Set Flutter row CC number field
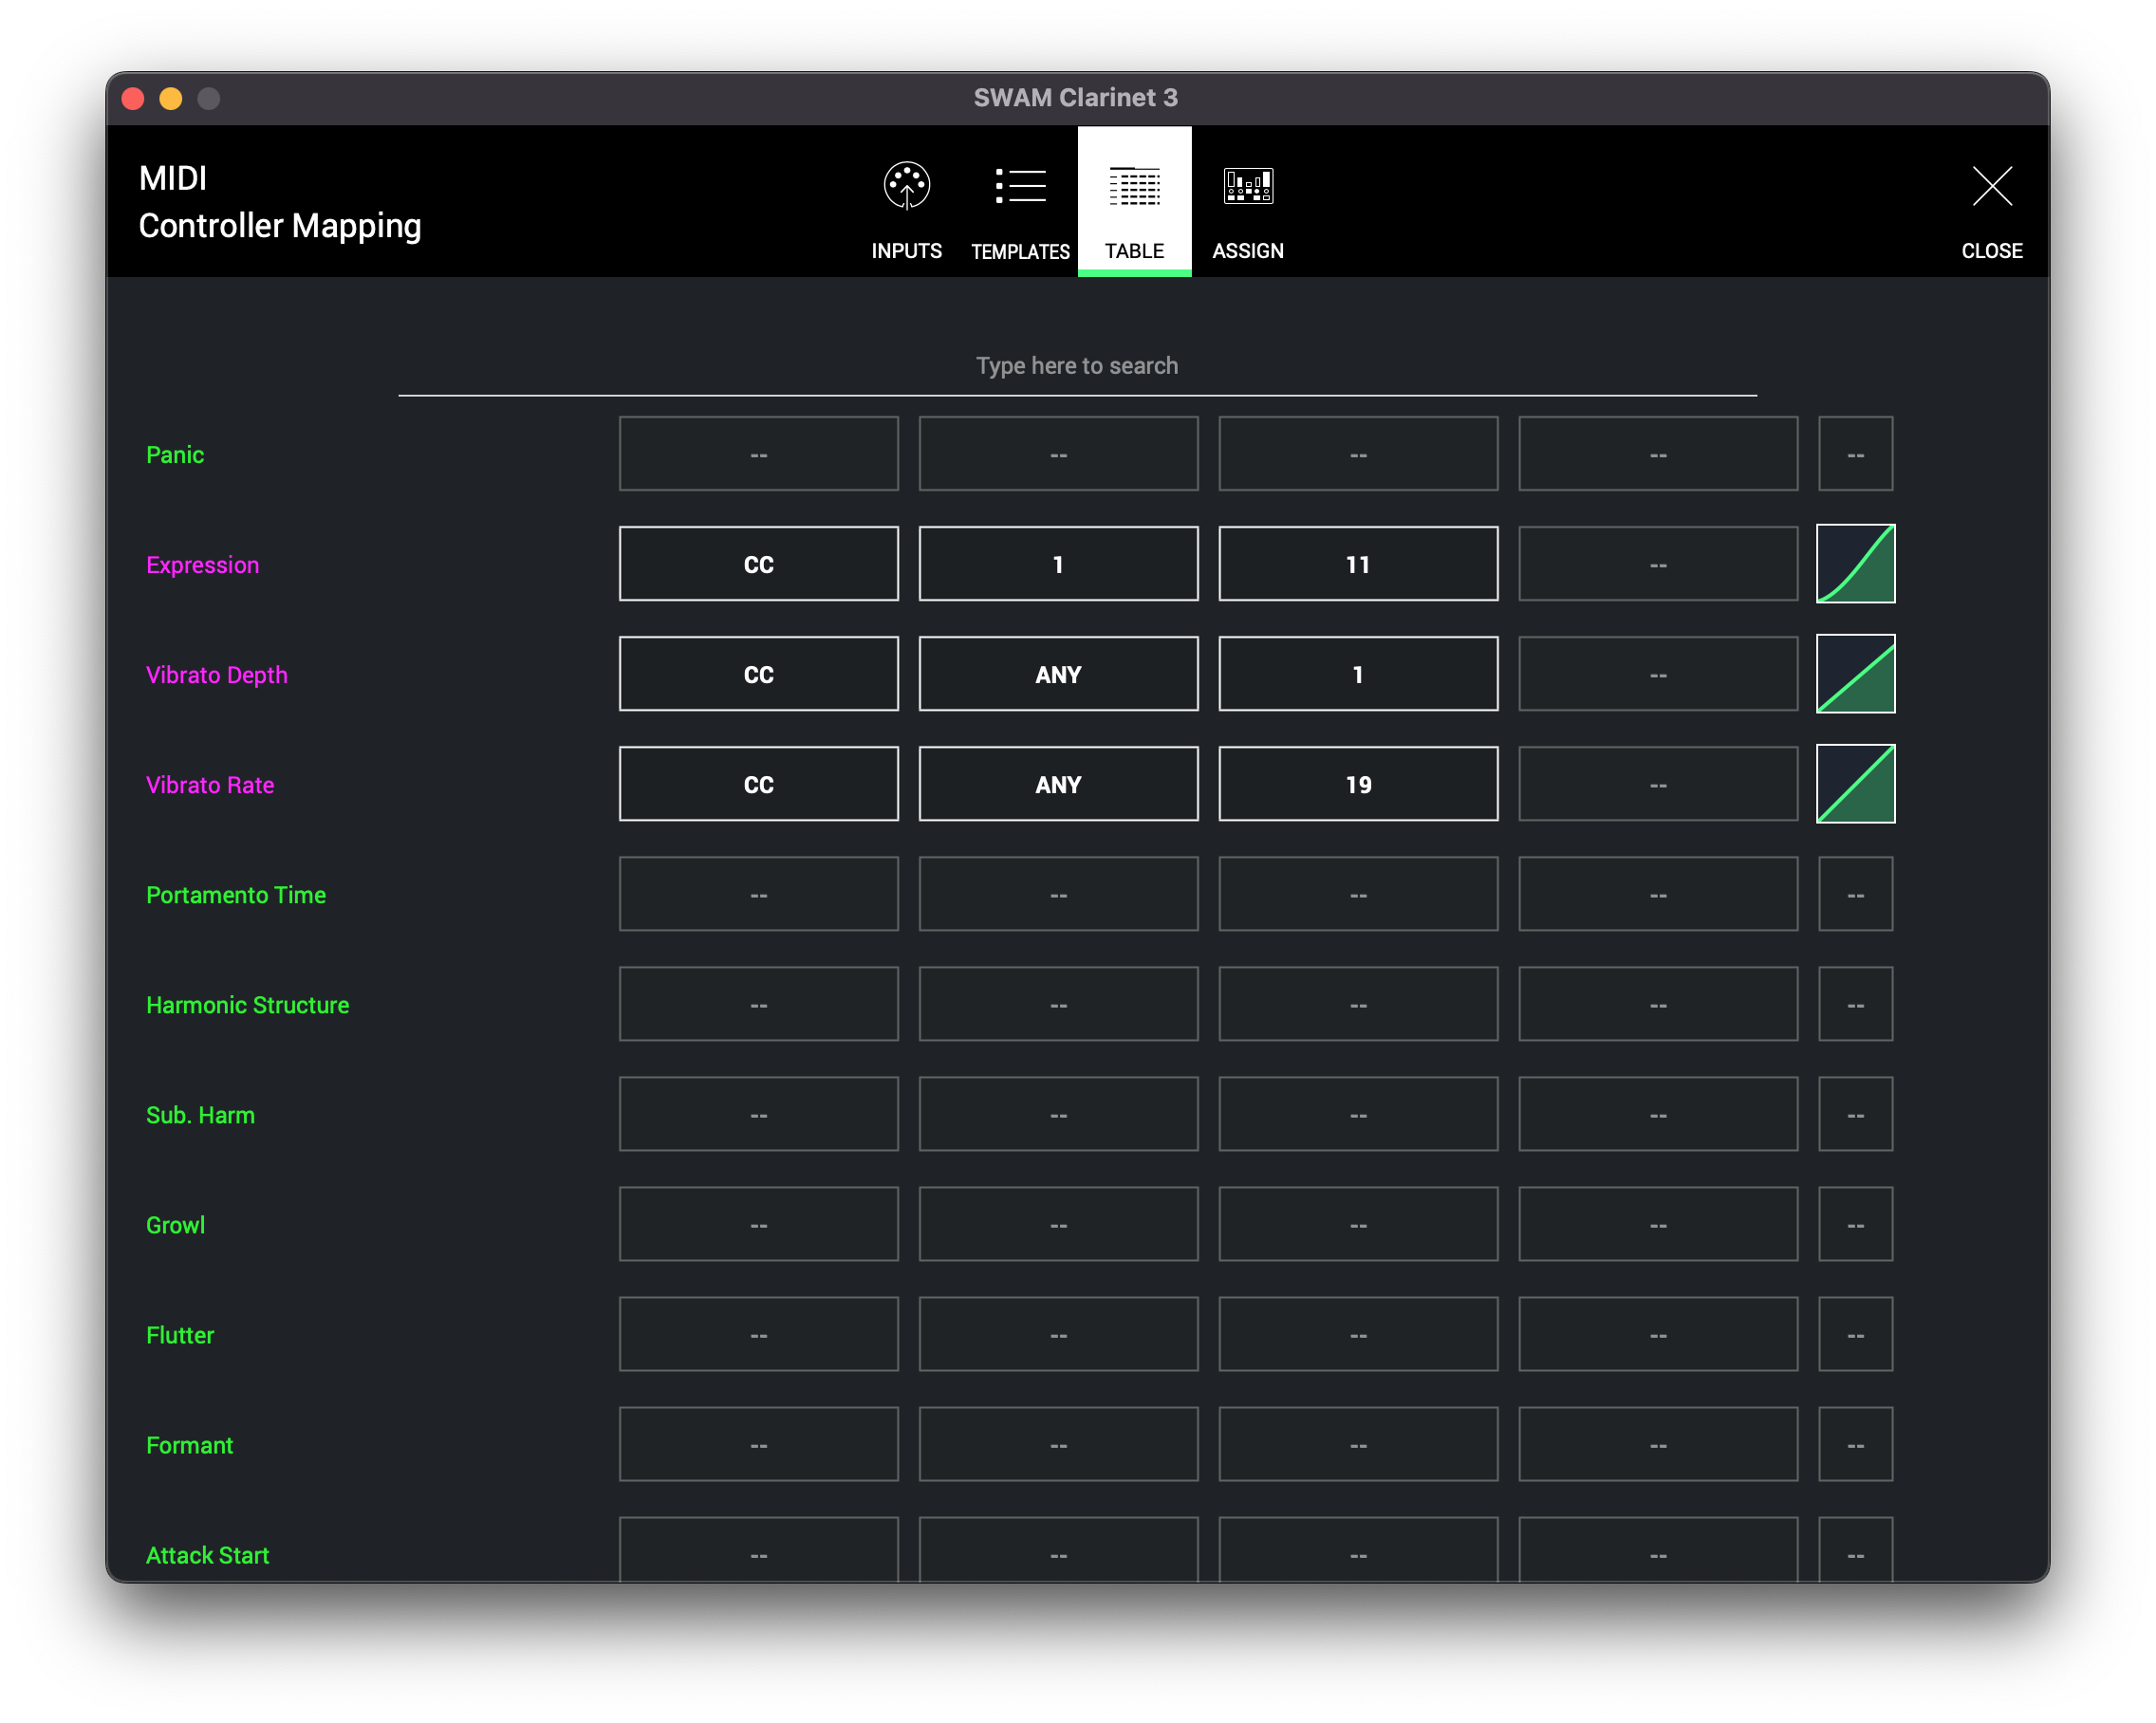Viewport: 2156px width, 1723px height. point(1358,1334)
